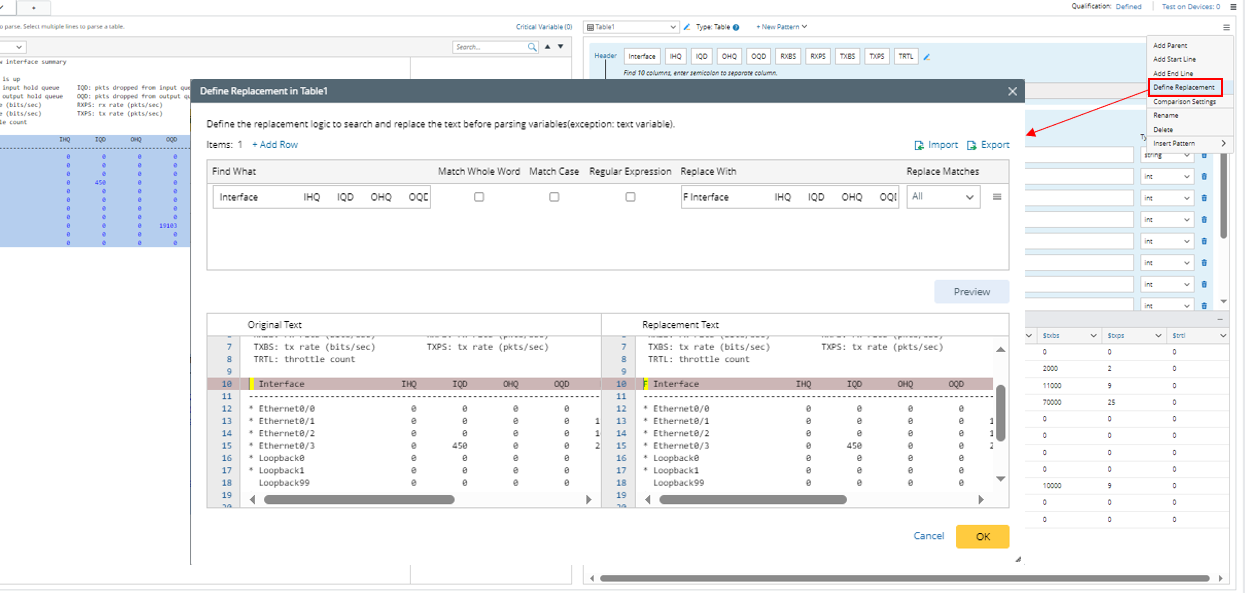Enable the Match Whole Word checkbox
The height and width of the screenshot is (593, 1245).
coord(479,197)
